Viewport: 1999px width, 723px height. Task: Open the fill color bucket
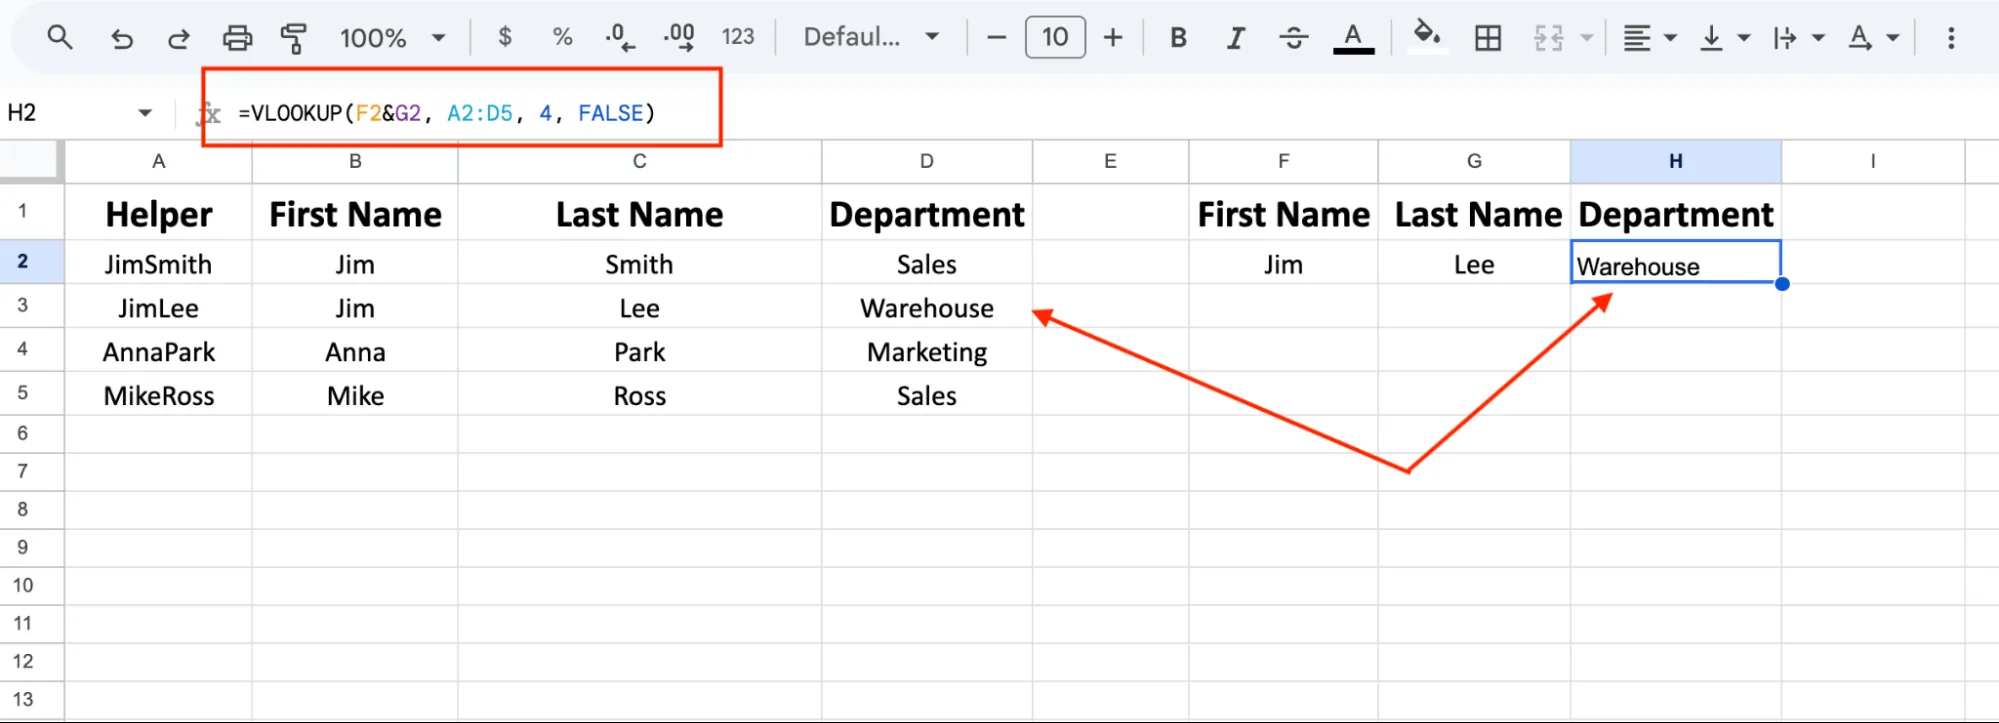1427,36
